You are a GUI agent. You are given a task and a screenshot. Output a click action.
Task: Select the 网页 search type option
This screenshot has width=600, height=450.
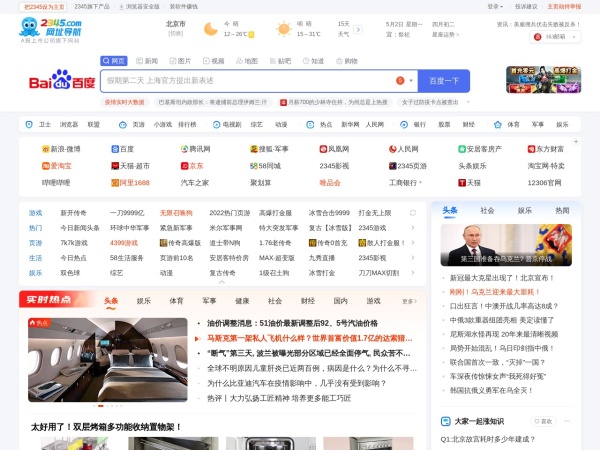point(115,60)
